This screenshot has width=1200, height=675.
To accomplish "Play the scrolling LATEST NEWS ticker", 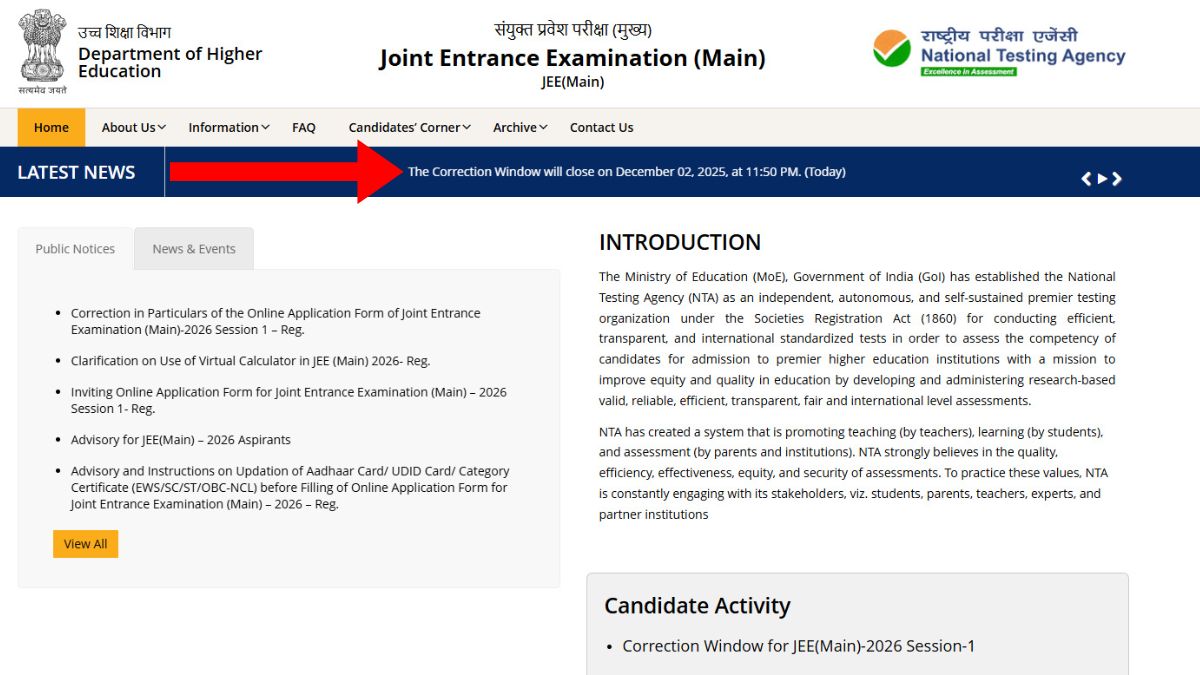I will click(1102, 177).
